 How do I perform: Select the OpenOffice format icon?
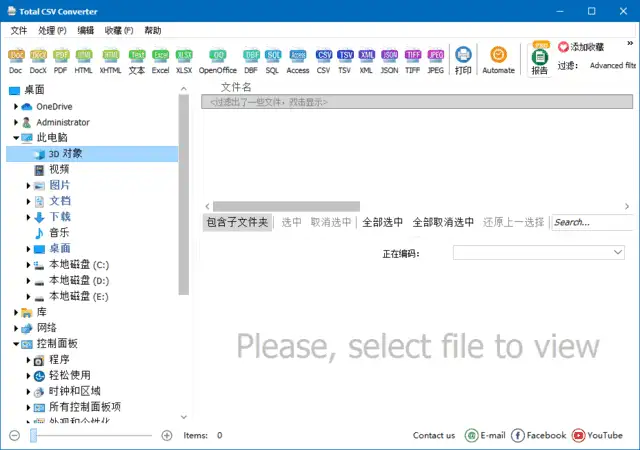(x=218, y=59)
